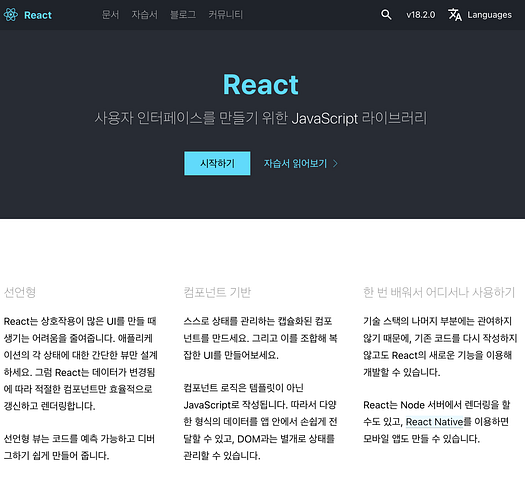The image size is (525, 491).
Task: Click the 컴포넌트 기반 heading
Action: coord(217,292)
